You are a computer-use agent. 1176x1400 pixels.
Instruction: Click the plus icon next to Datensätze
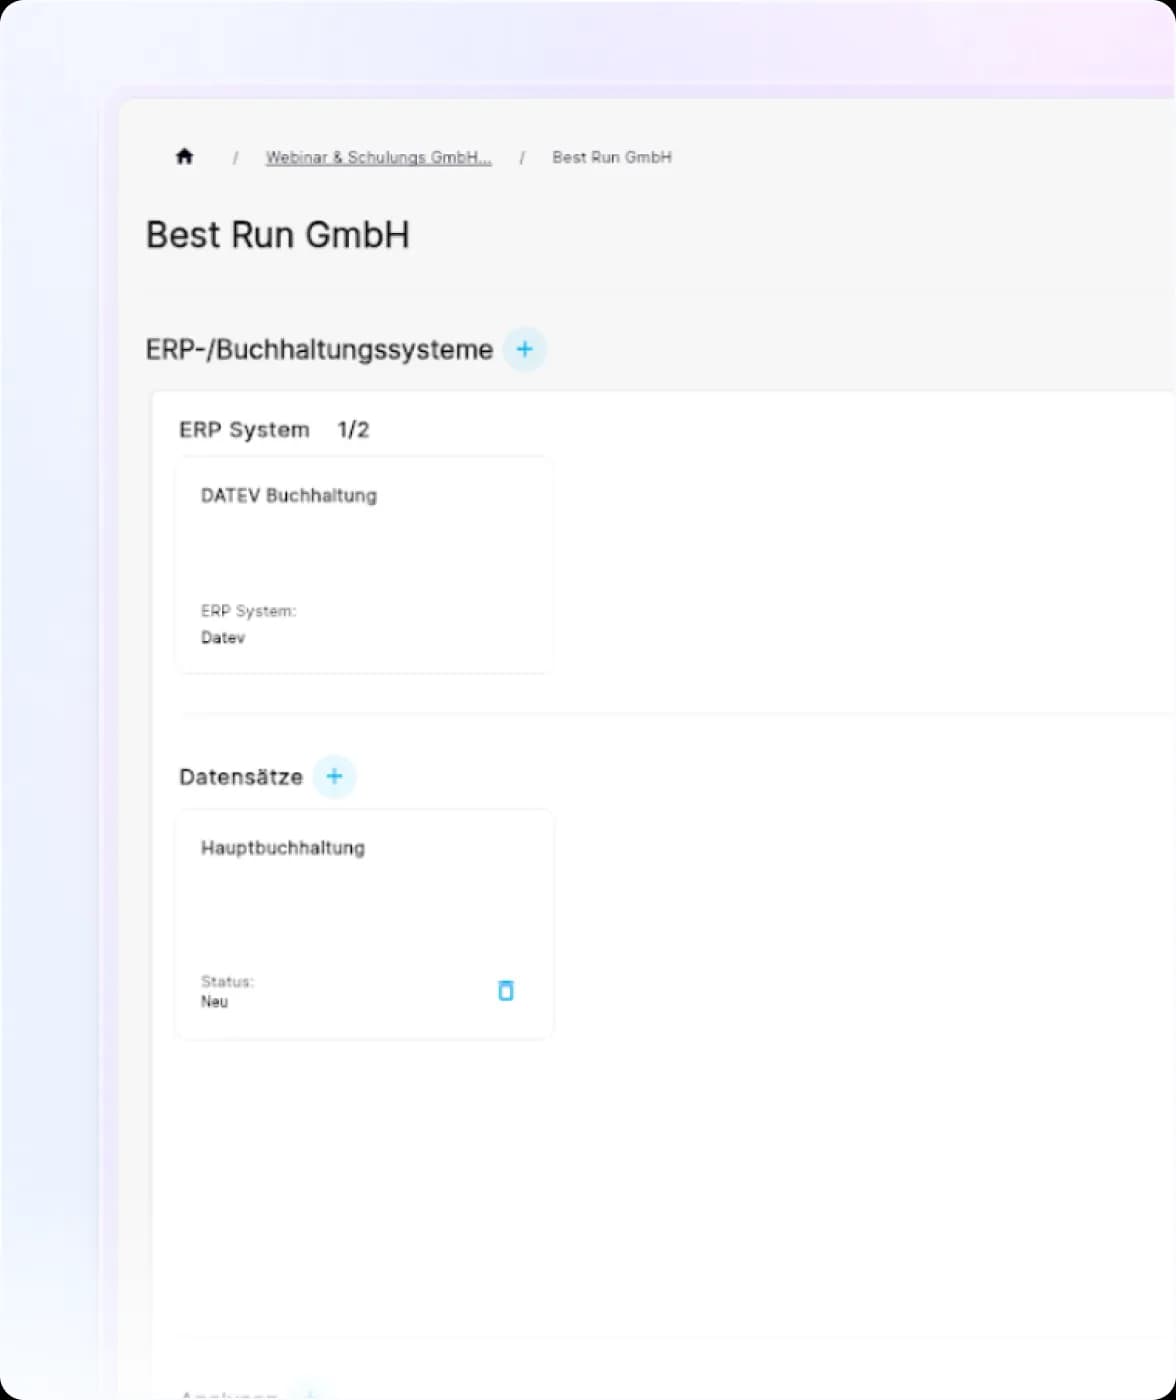click(335, 776)
